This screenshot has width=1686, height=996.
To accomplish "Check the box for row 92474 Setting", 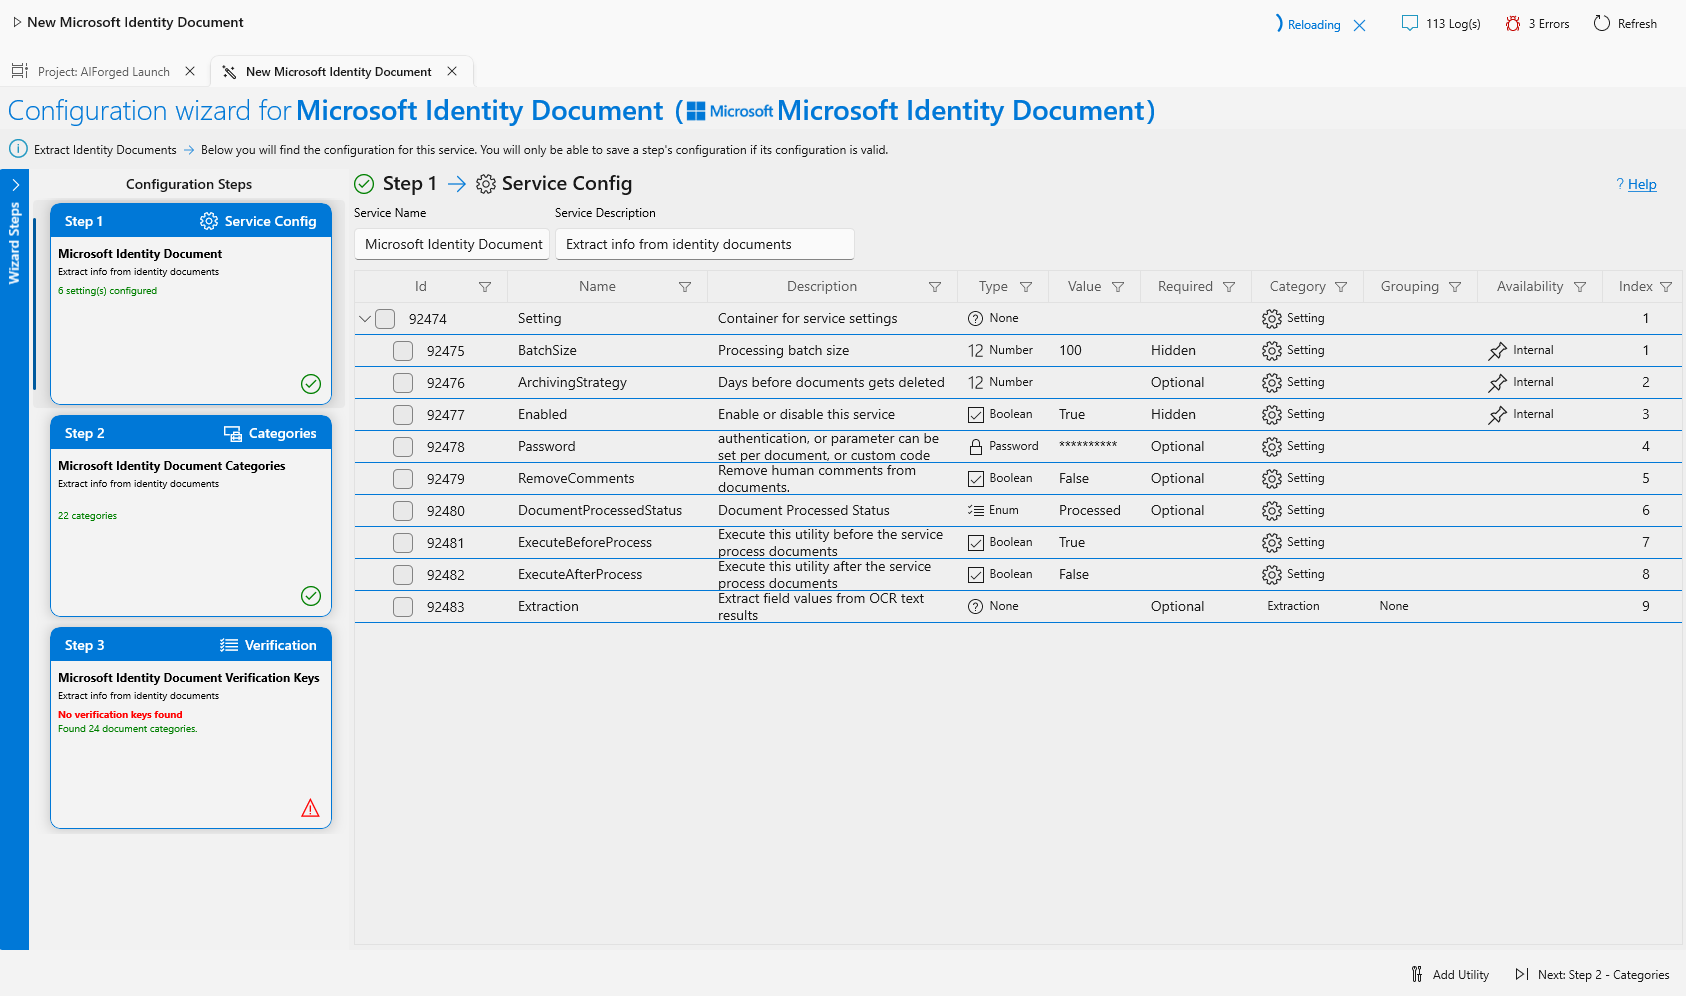I will tap(385, 319).
